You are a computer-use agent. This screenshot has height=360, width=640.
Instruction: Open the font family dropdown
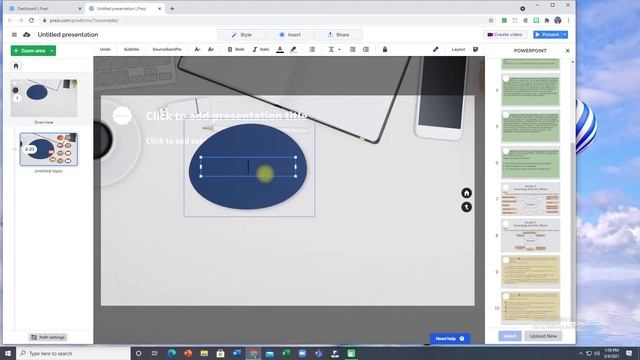[167, 49]
